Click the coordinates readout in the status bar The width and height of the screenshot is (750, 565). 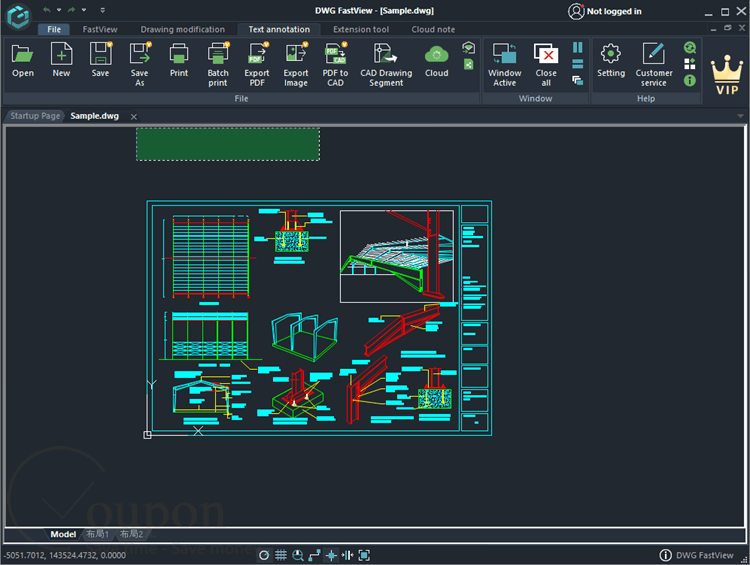point(66,555)
